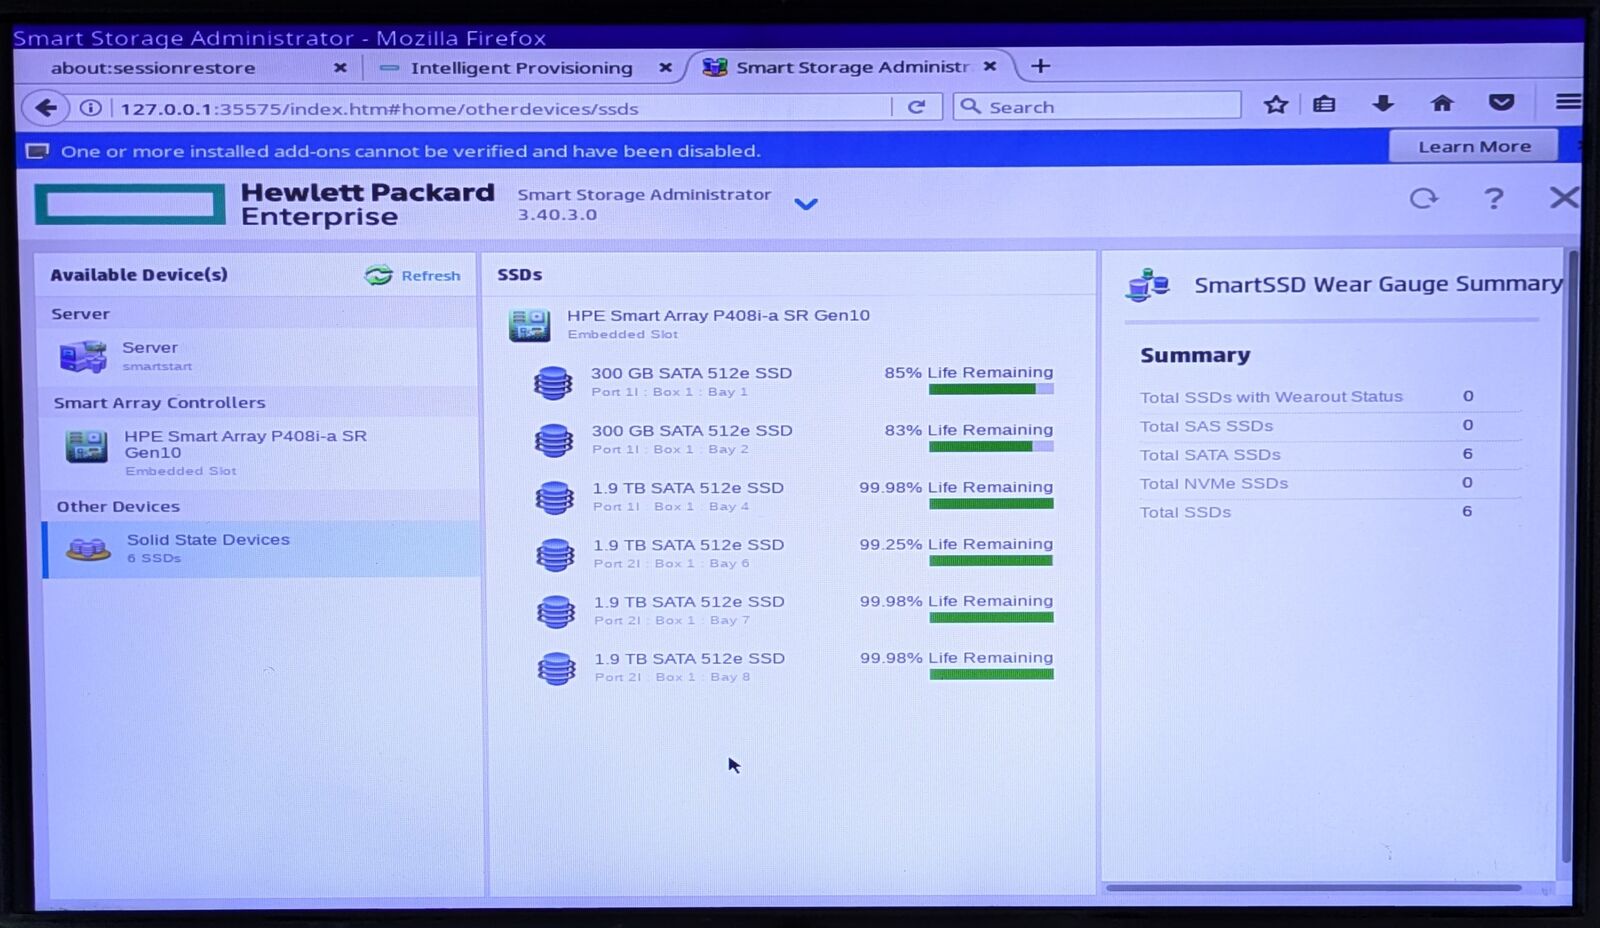This screenshot has width=1600, height=928.
Task: Click the browser back arrow button
Action: (45, 108)
